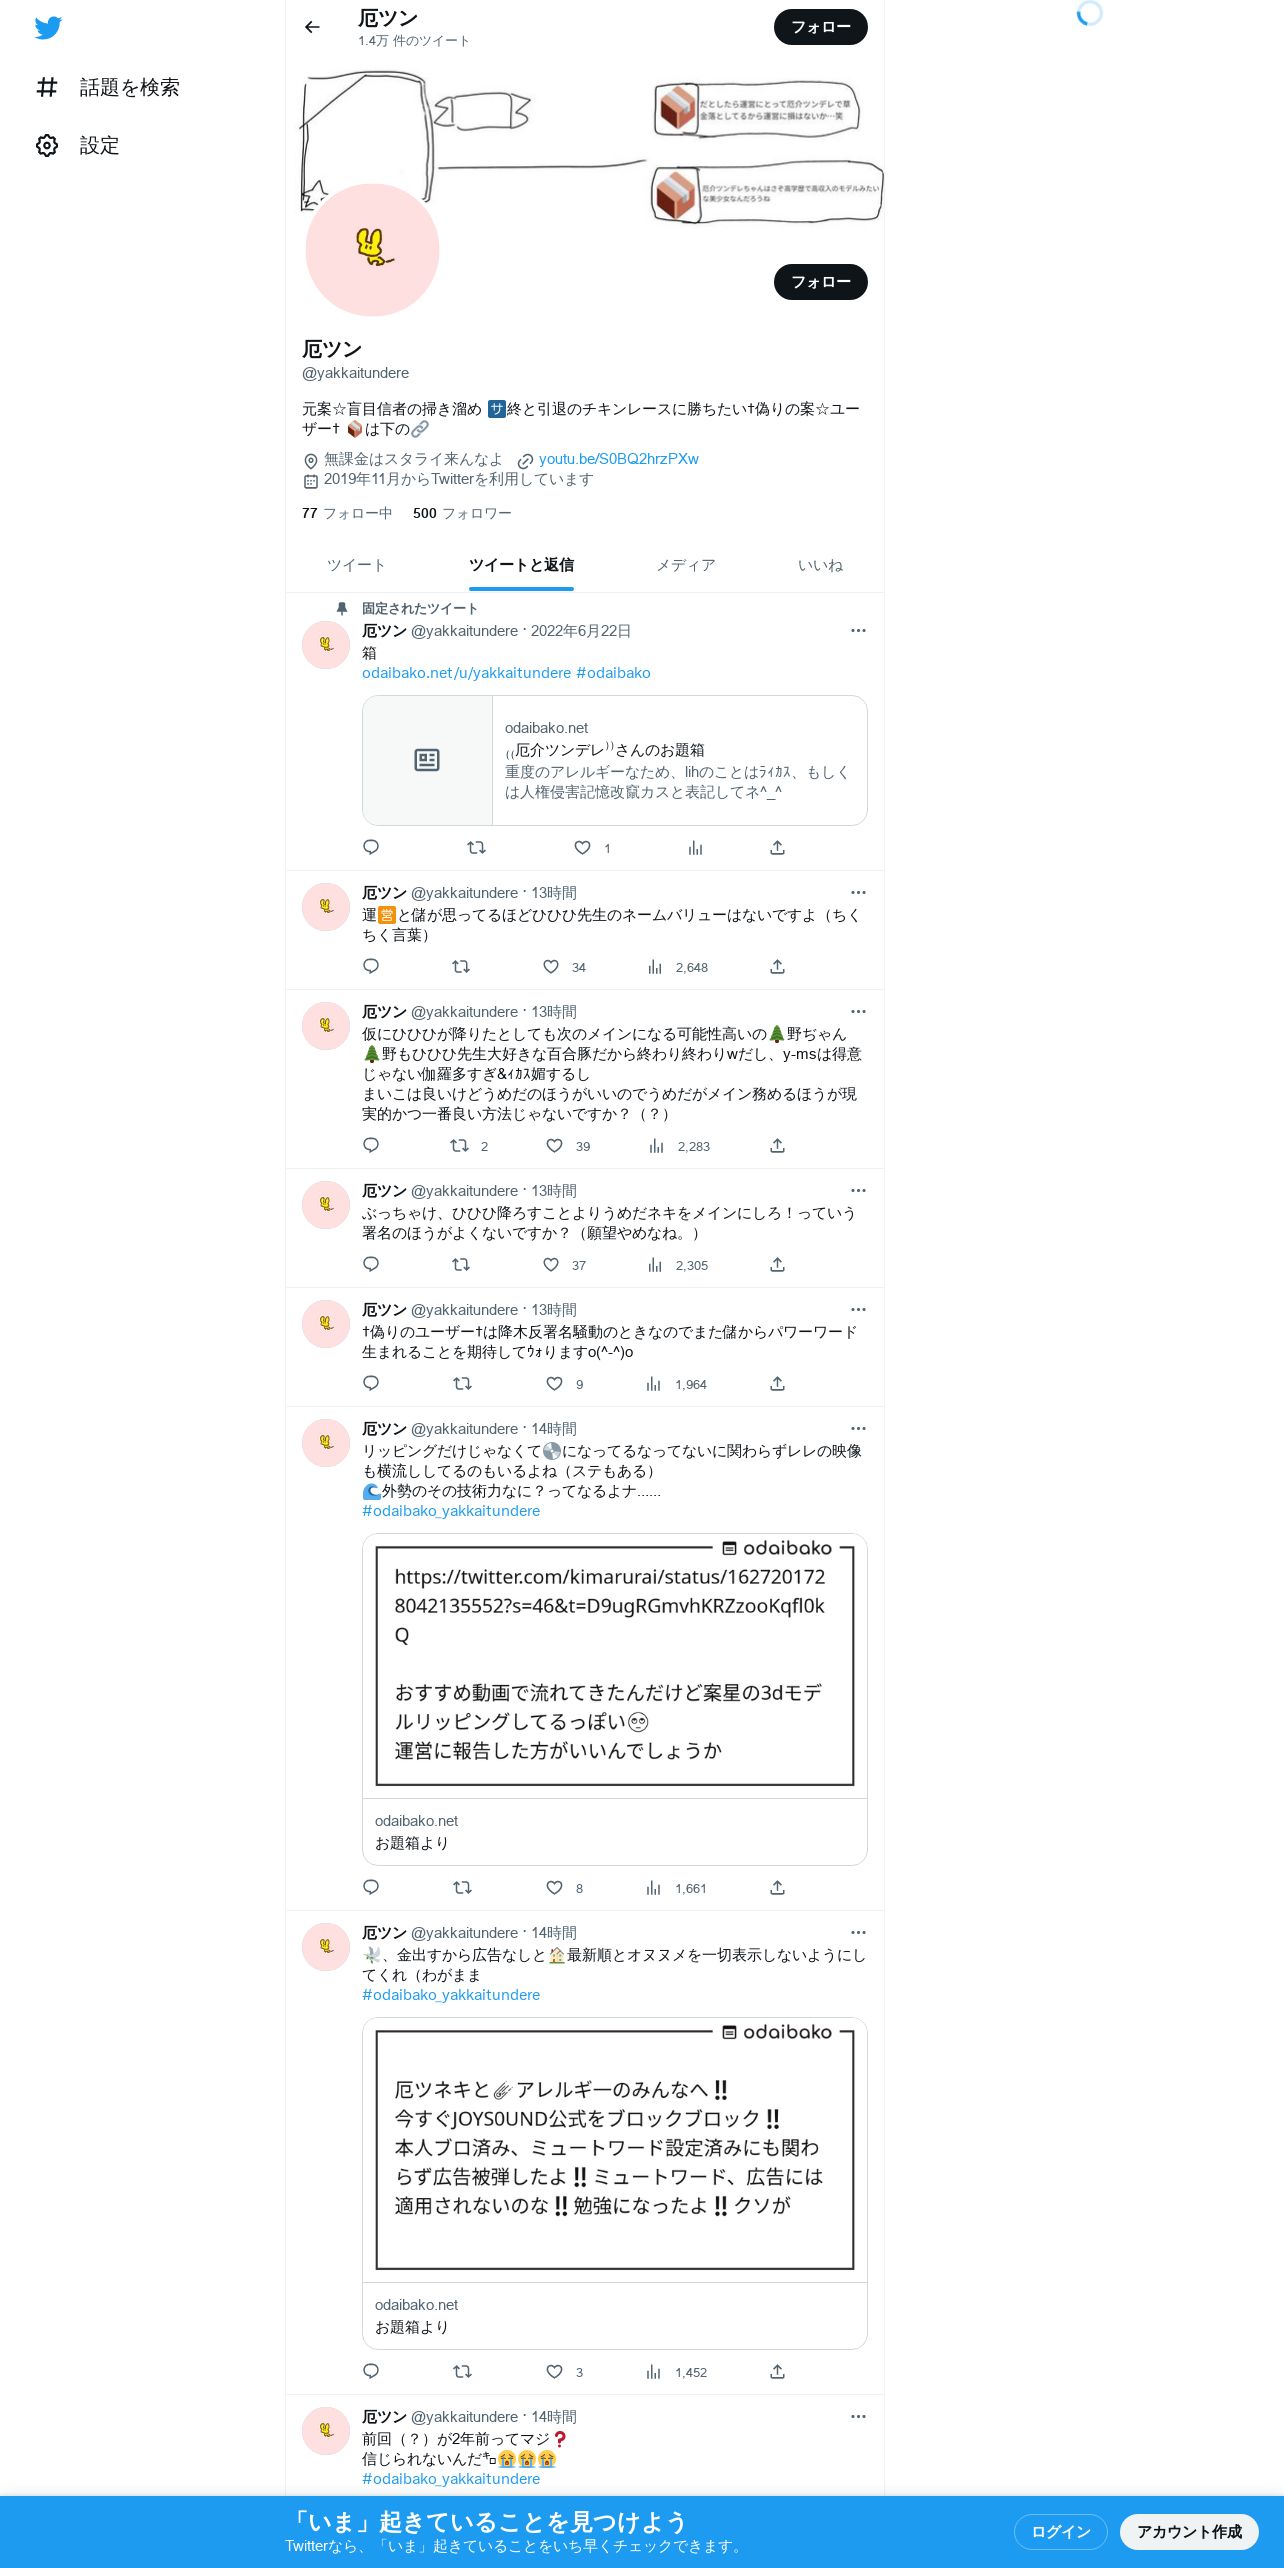1284x2568 pixels.
Task: Open more options on the pinned tweet
Action: [858, 631]
